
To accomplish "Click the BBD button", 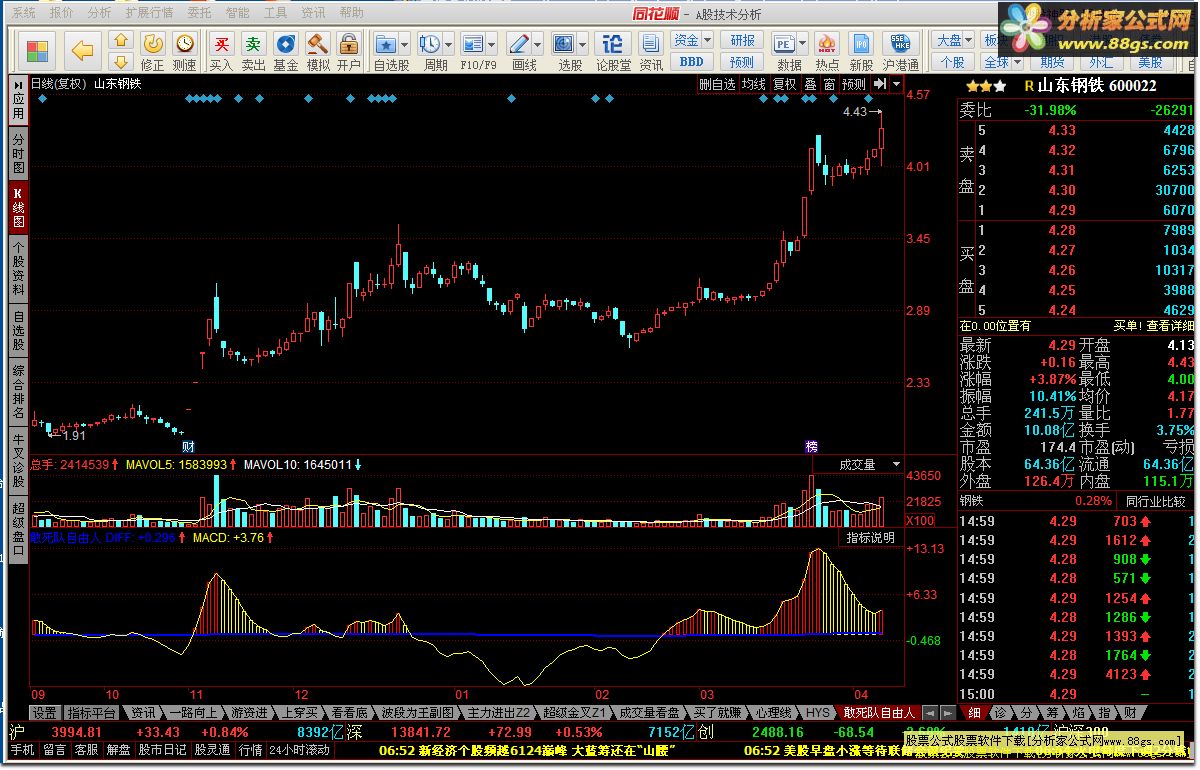I will 692,62.
